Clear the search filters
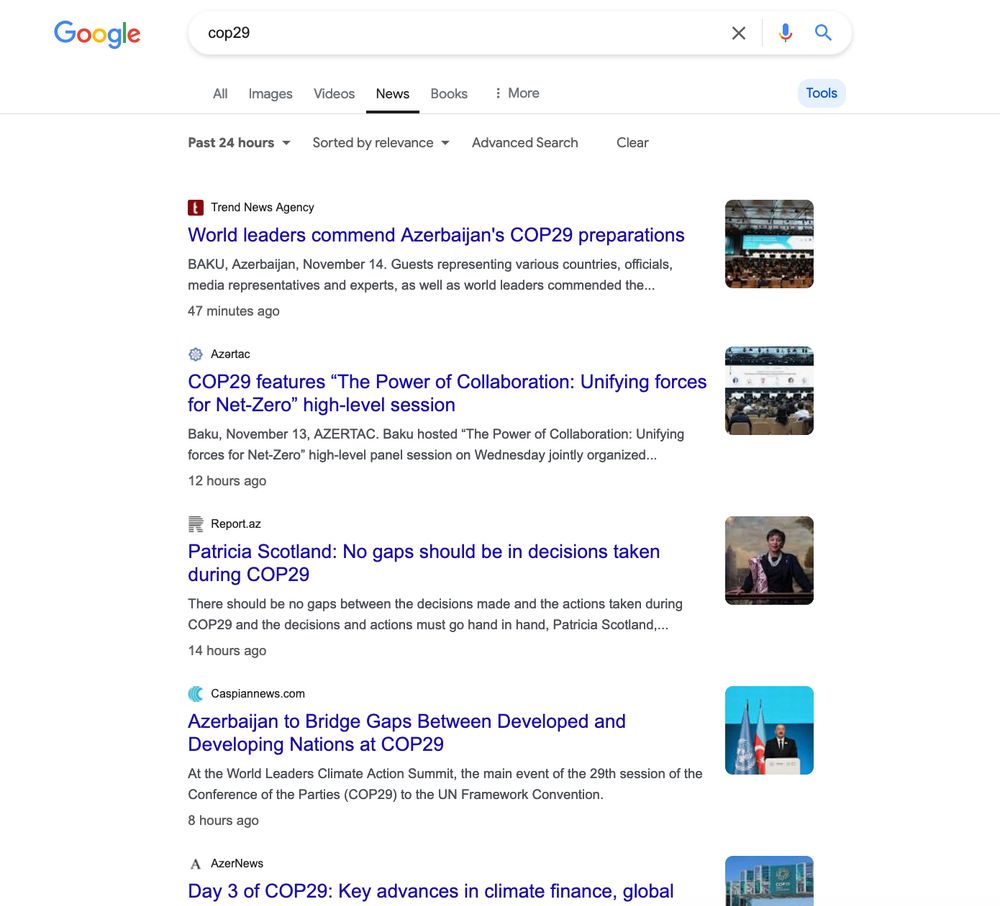Viewport: 1000px width, 906px height. (632, 143)
